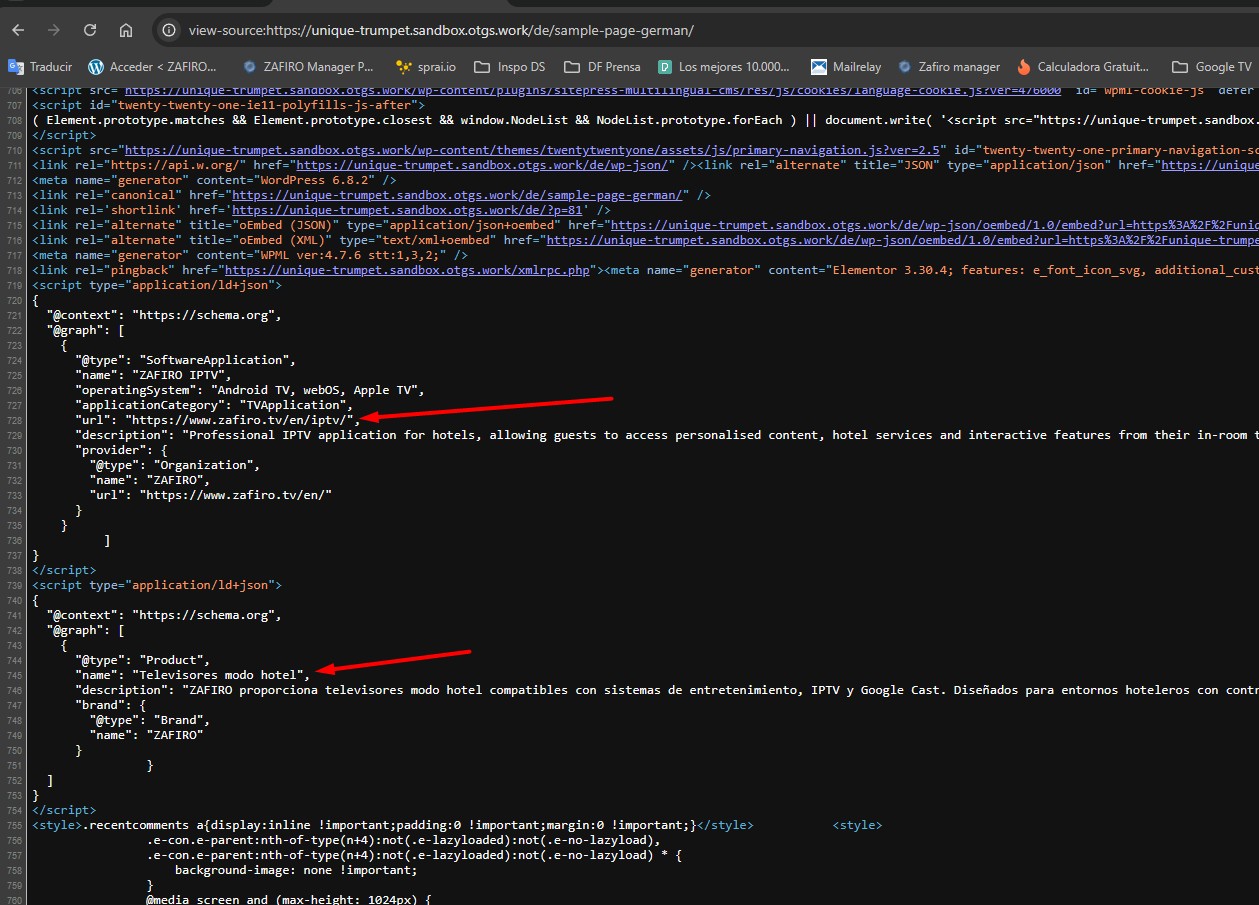Show site information icon in address bar
The image size is (1259, 905).
coord(169,30)
